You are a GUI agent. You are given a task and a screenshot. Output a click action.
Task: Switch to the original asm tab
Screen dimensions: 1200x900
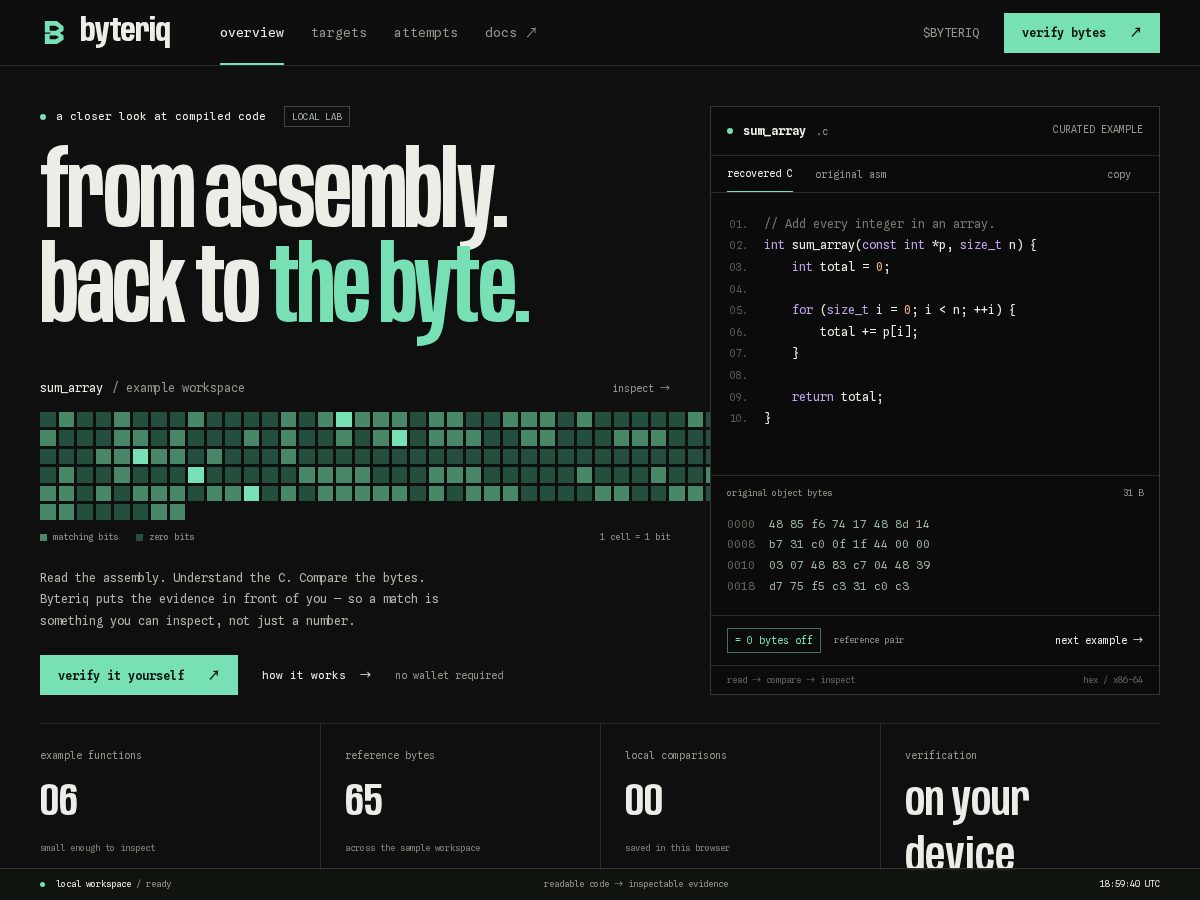click(851, 174)
